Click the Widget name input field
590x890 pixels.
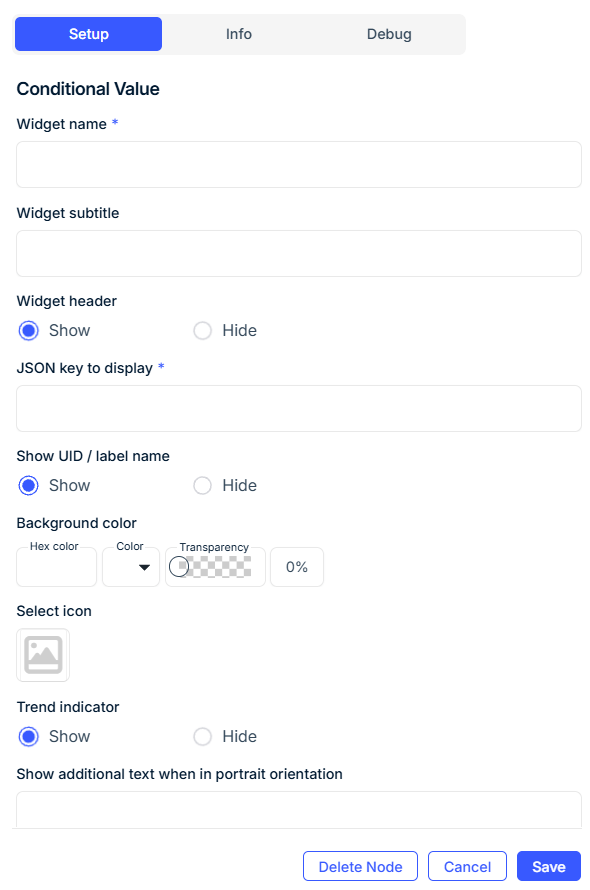coord(298,164)
